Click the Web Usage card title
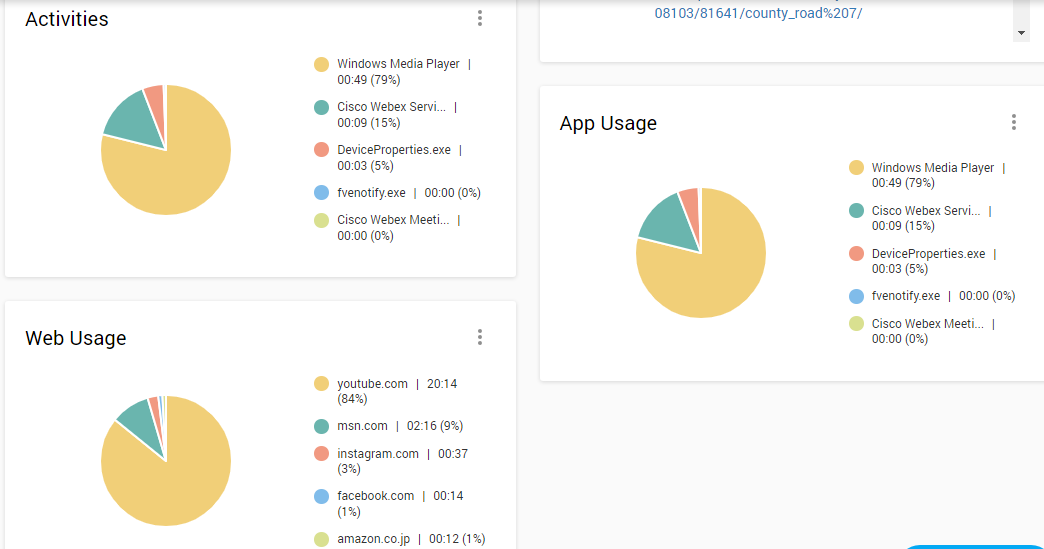This screenshot has height=549, width=1044. pos(76,337)
